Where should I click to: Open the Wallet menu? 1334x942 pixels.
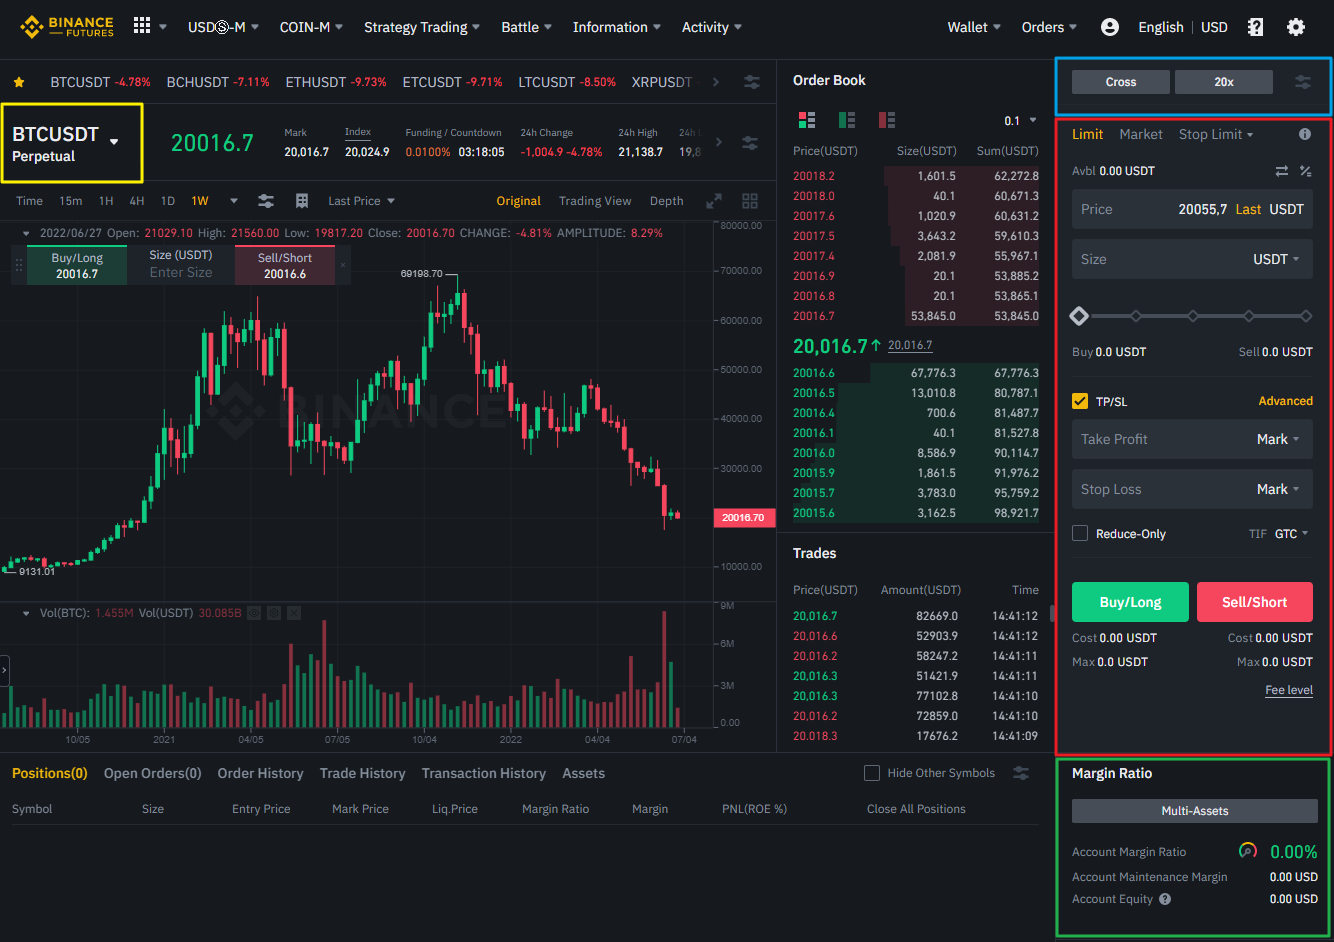pyautogui.click(x=974, y=27)
